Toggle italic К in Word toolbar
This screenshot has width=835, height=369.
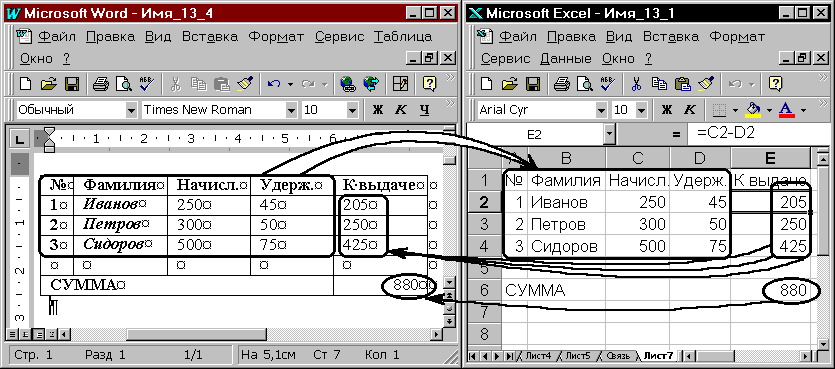pyautogui.click(x=400, y=110)
